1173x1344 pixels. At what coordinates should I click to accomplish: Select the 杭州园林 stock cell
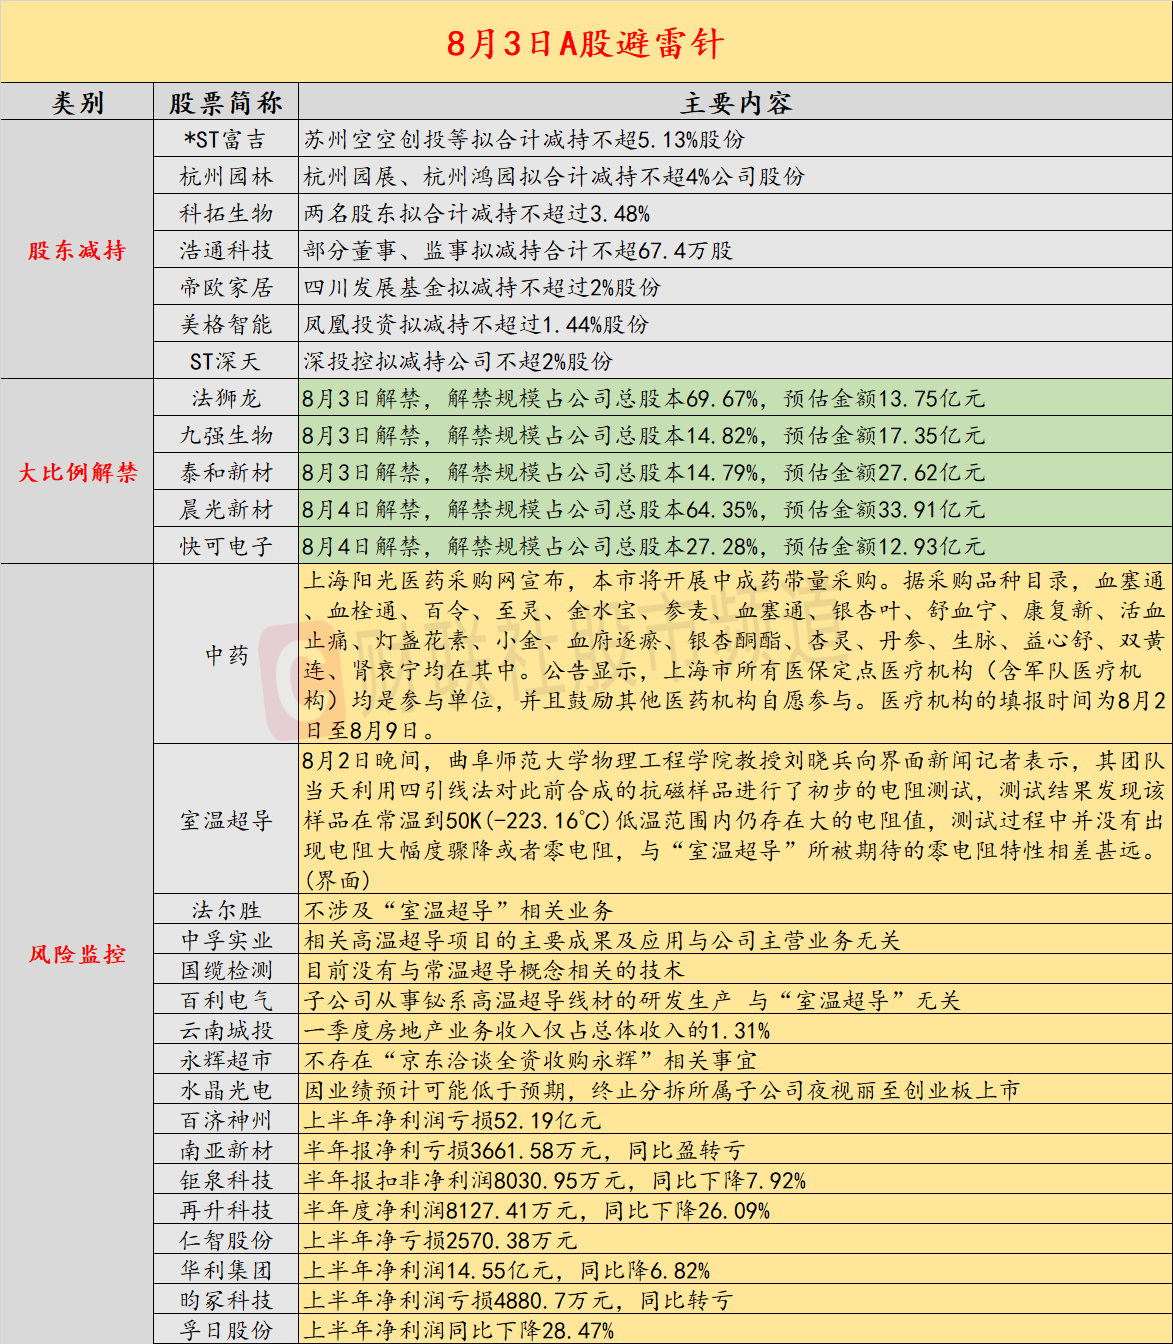(x=226, y=177)
